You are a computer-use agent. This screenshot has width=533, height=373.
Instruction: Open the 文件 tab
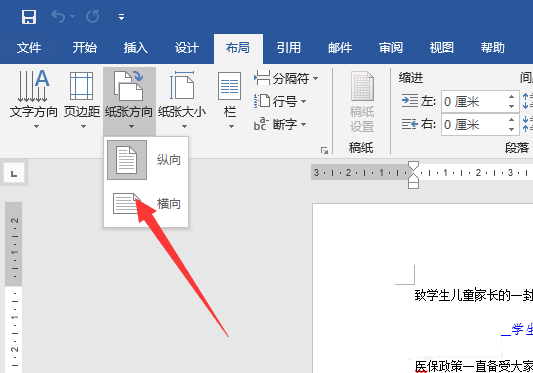coord(29,48)
